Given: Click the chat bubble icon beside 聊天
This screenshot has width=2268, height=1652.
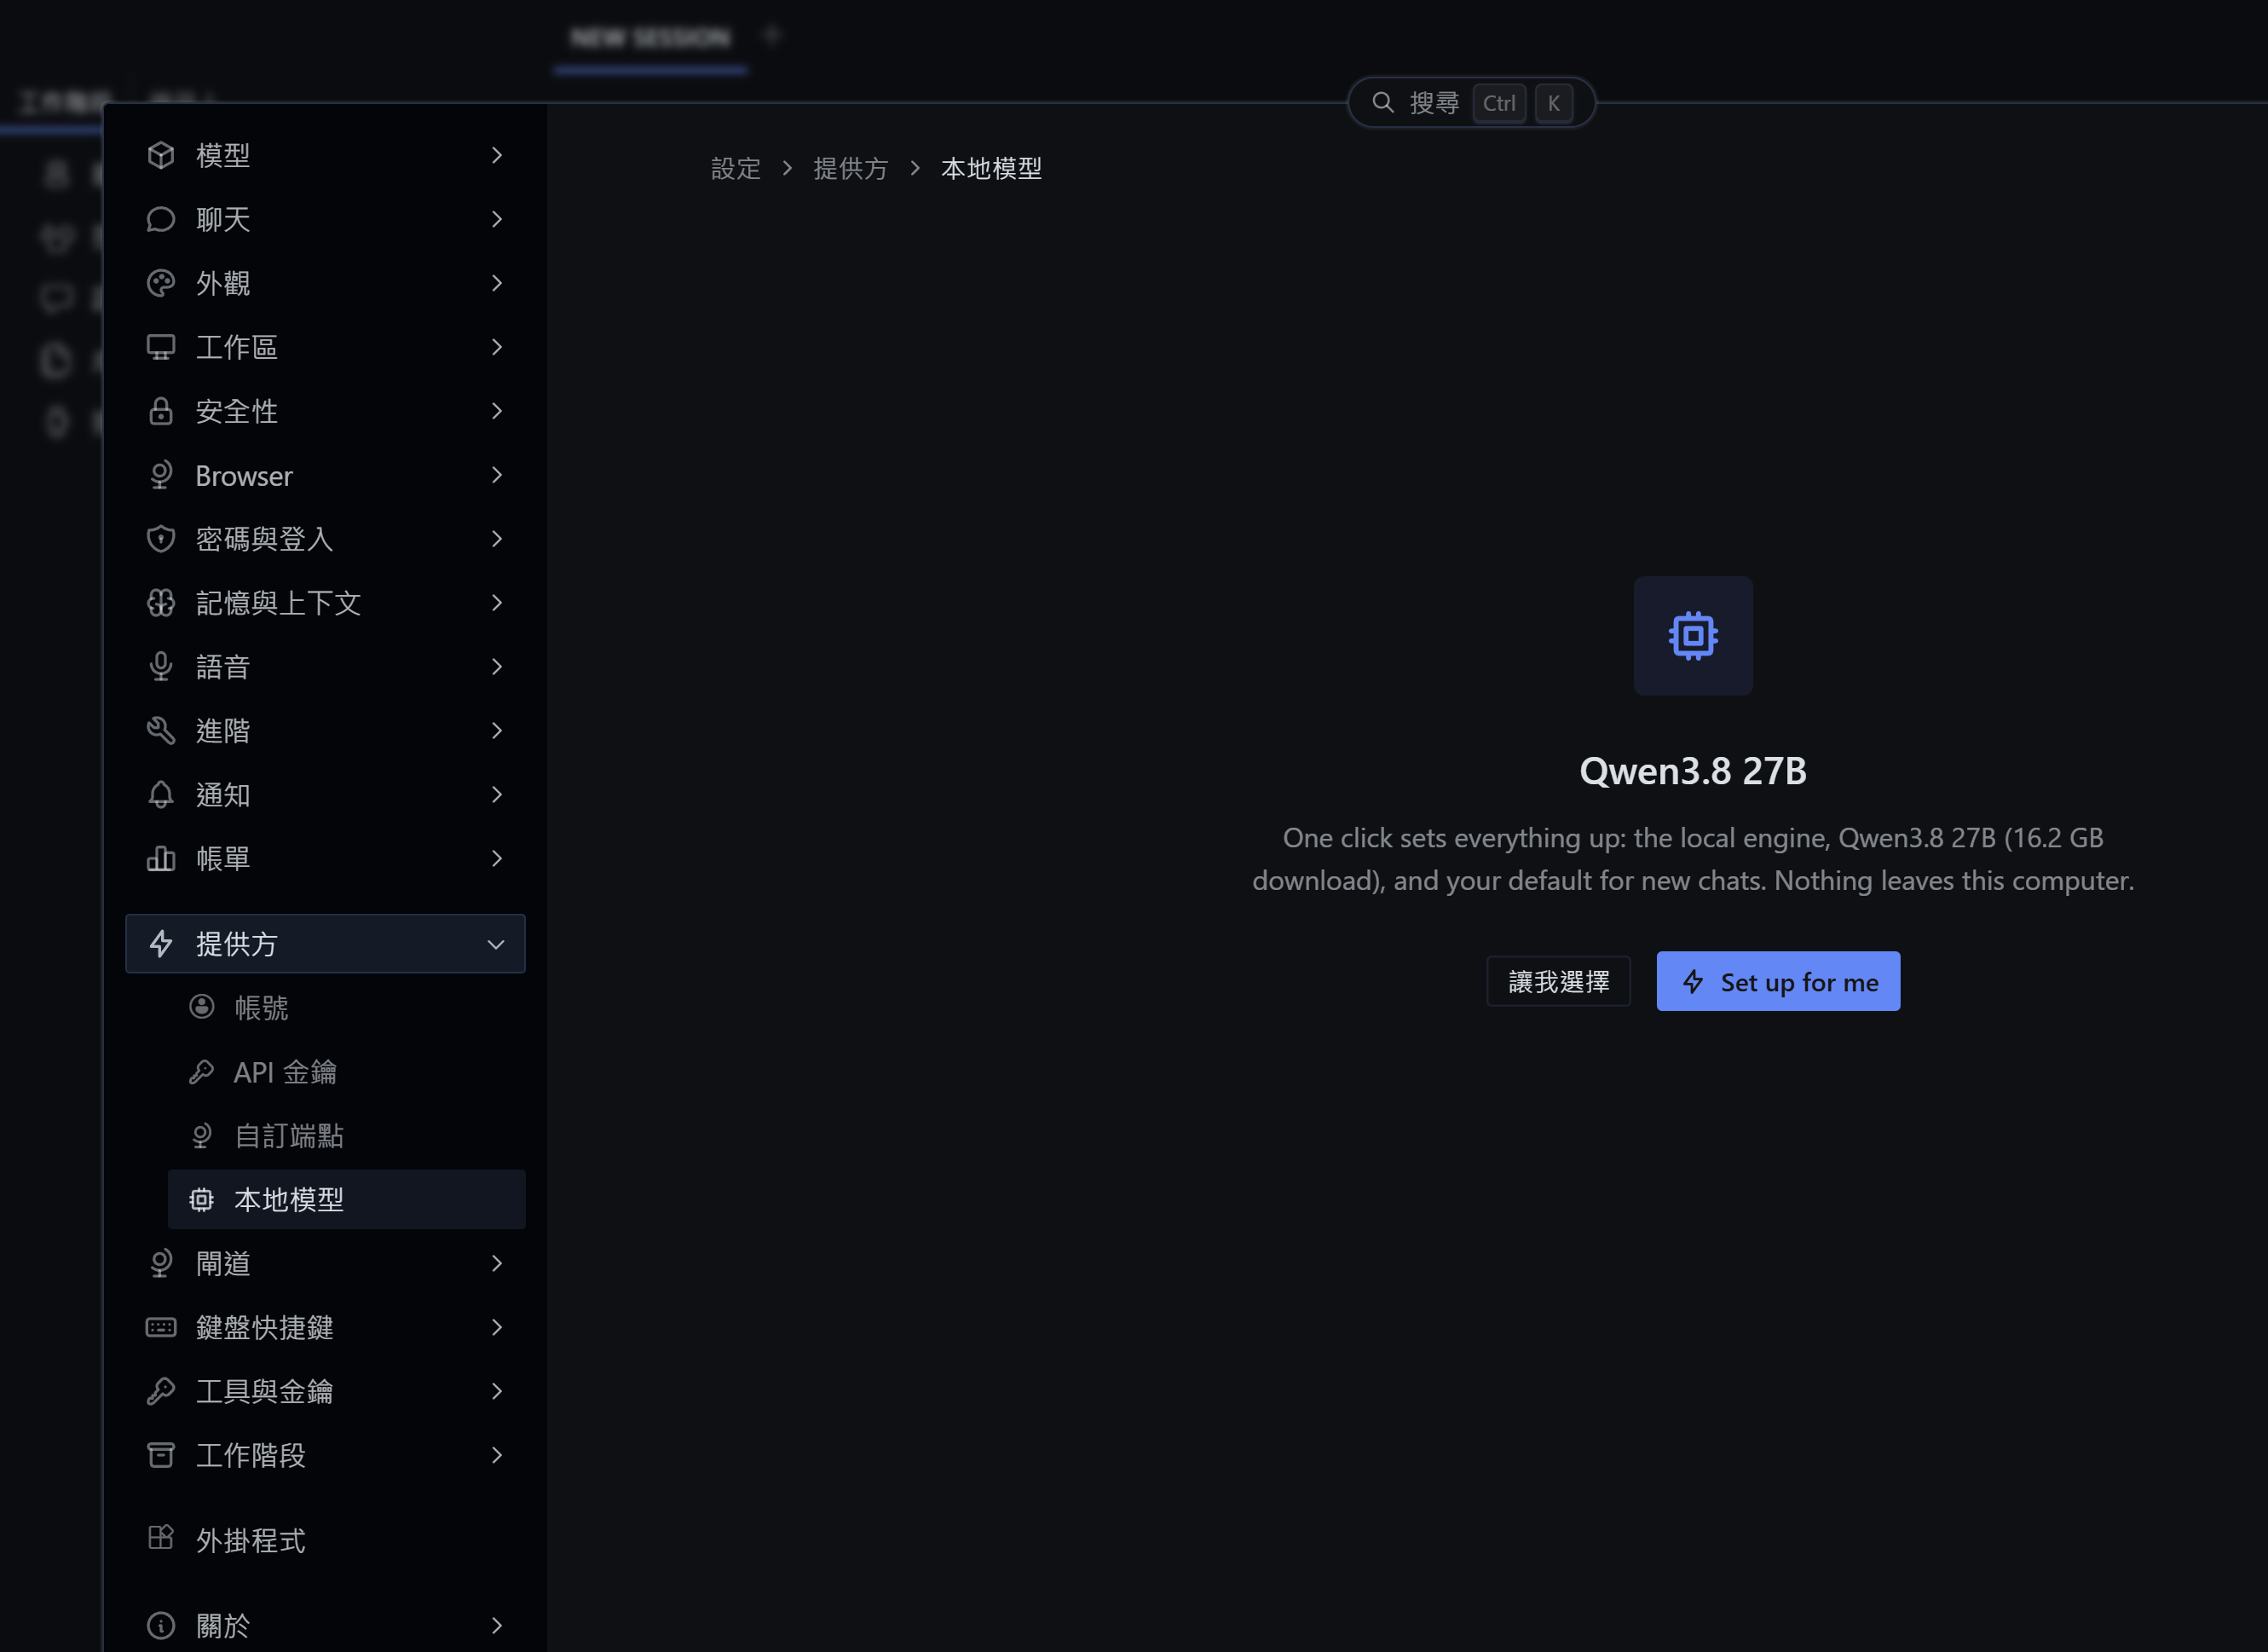Looking at the screenshot, I should point(161,219).
